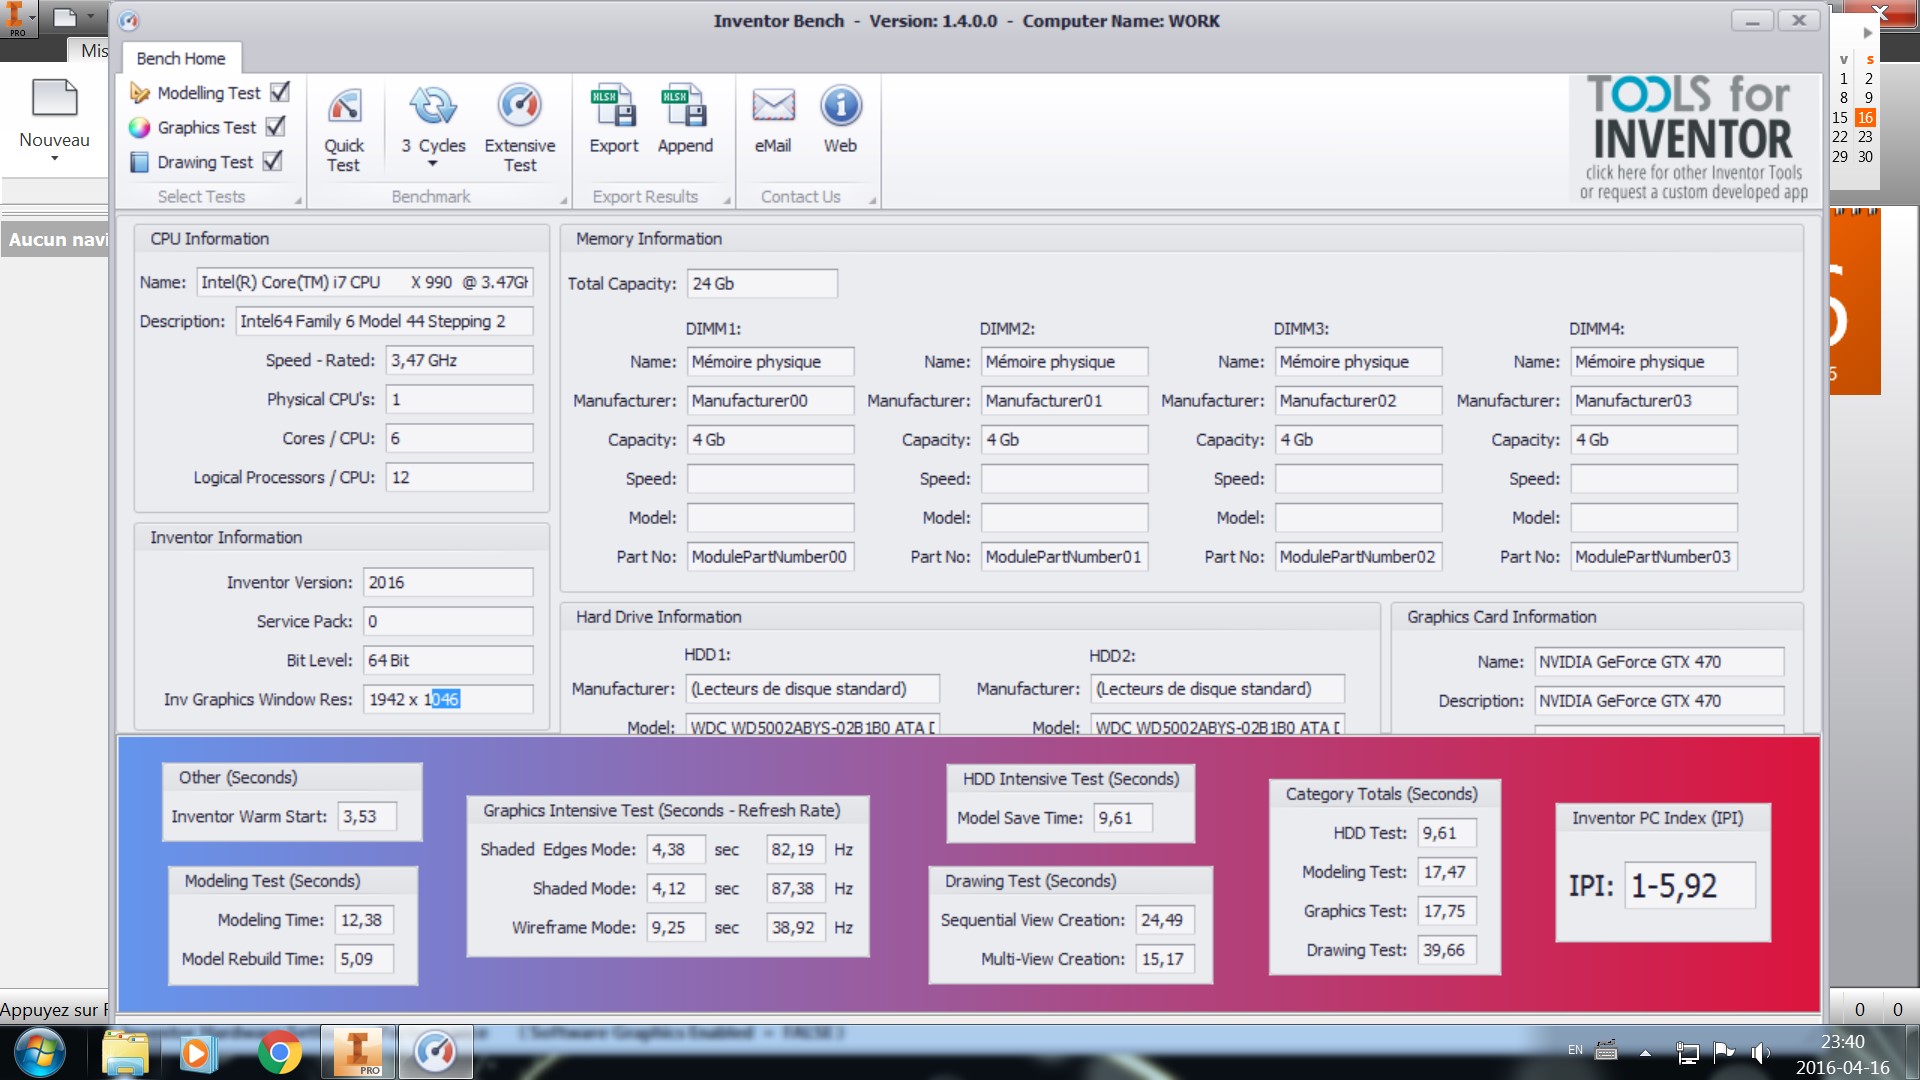Export results to Excel file

point(613,120)
